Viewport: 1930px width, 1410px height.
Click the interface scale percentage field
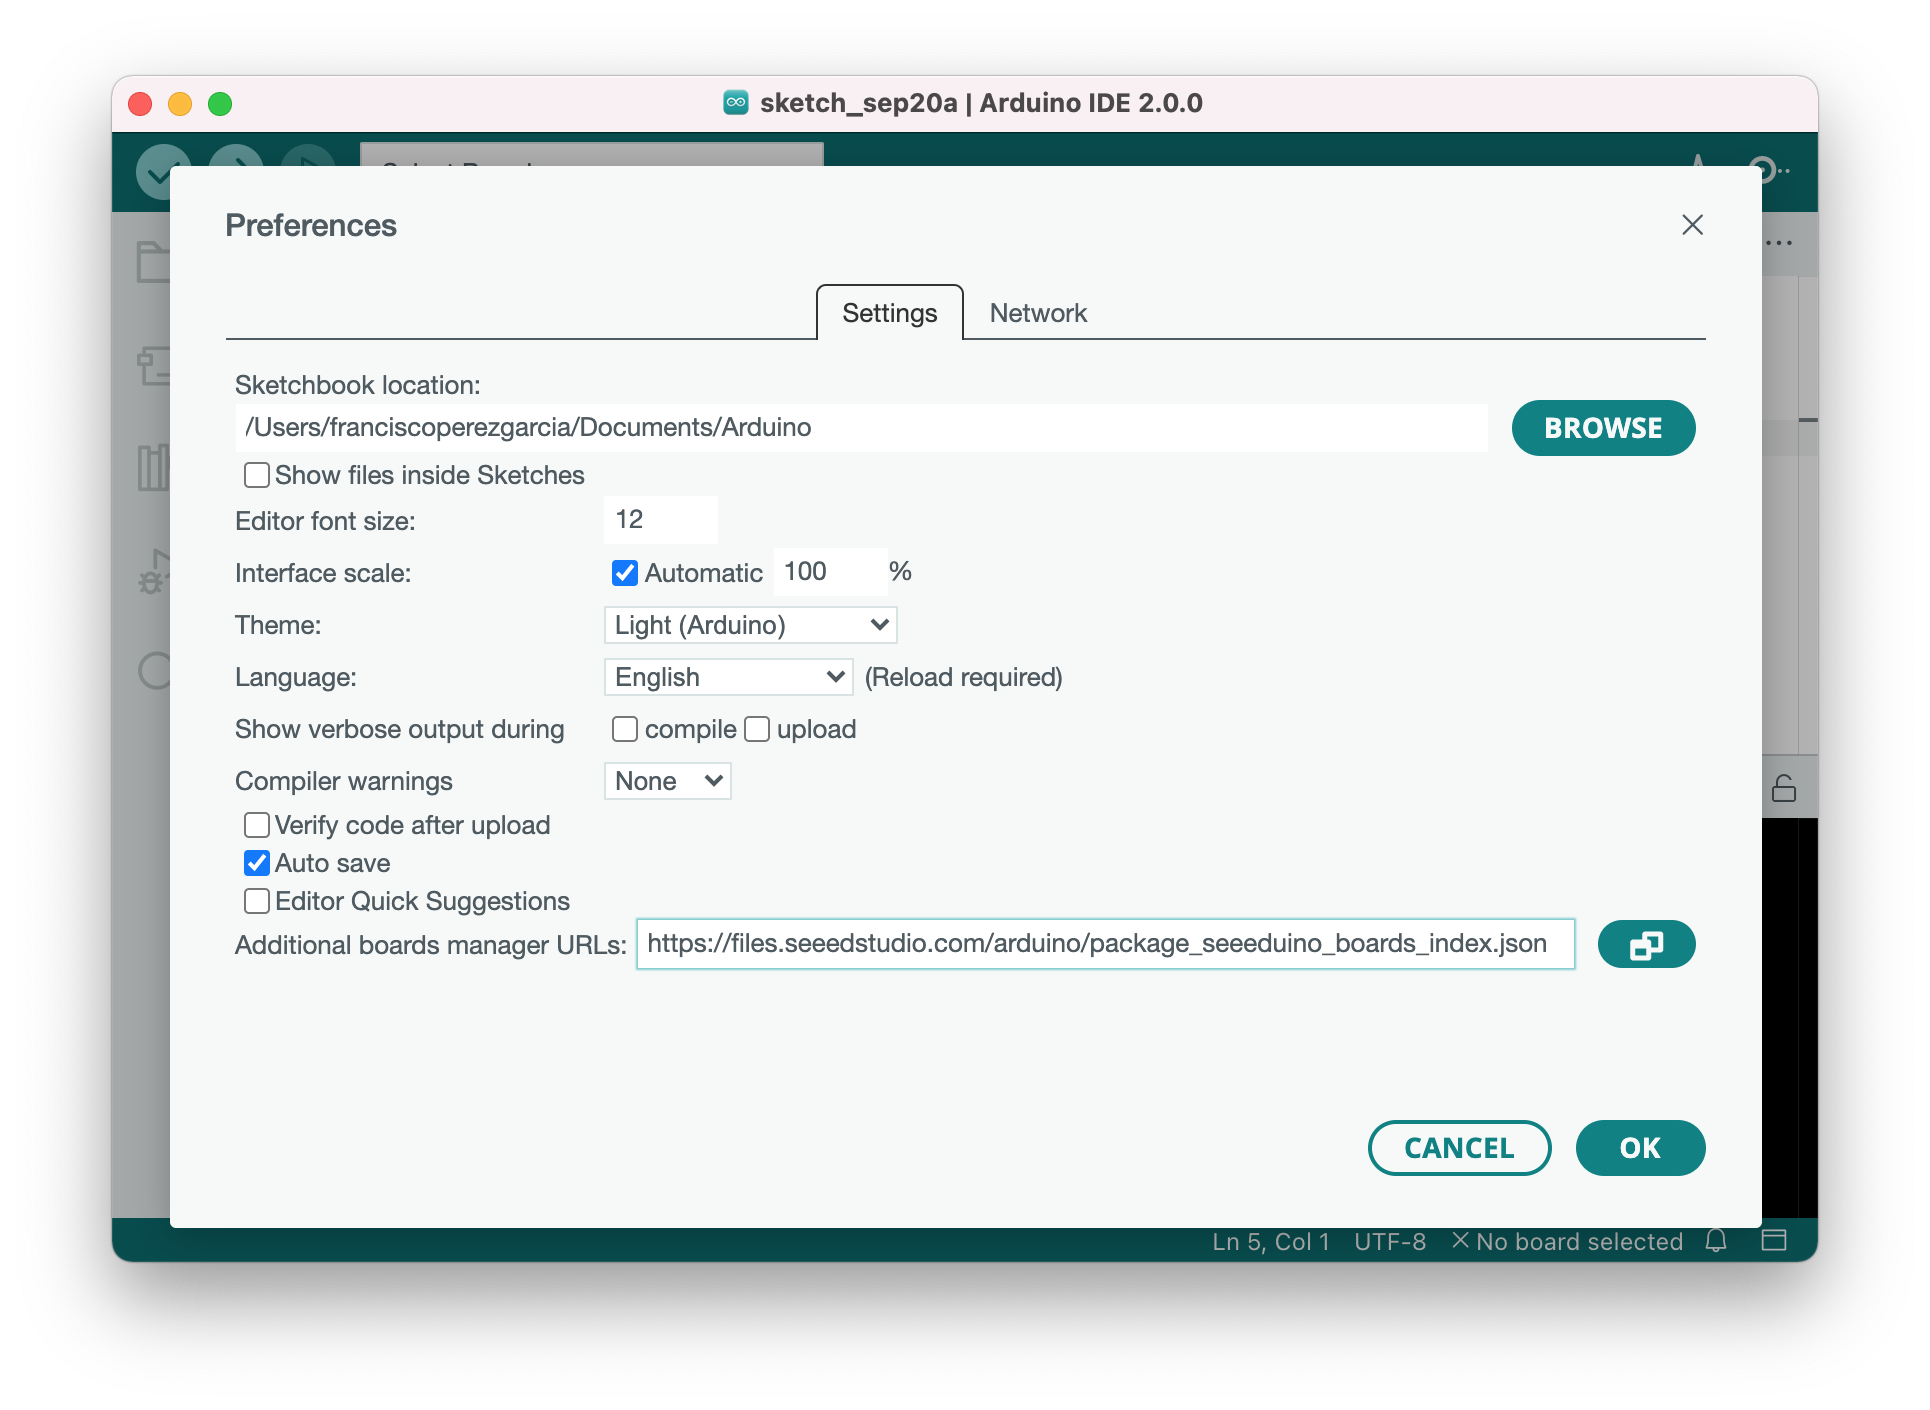click(830, 572)
